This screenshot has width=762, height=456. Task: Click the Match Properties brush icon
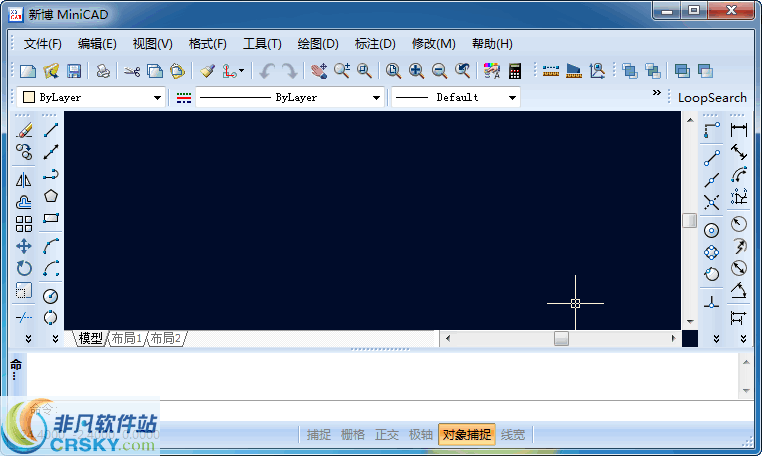pos(208,71)
